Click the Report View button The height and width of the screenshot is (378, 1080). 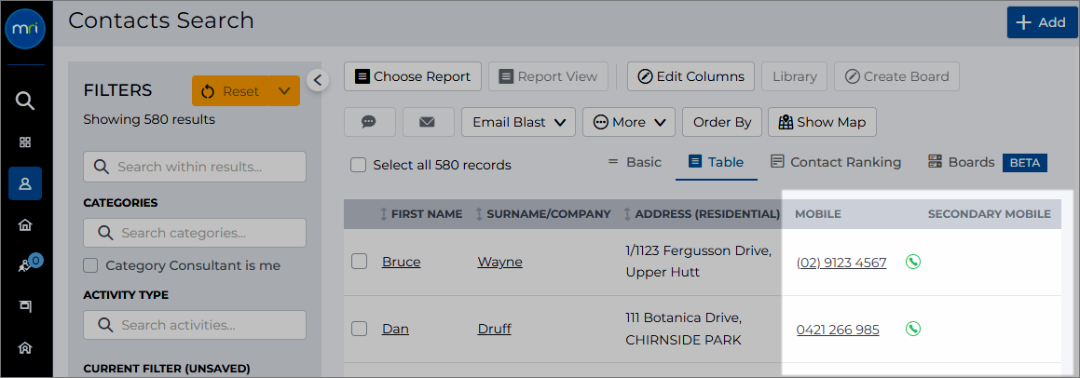548,76
